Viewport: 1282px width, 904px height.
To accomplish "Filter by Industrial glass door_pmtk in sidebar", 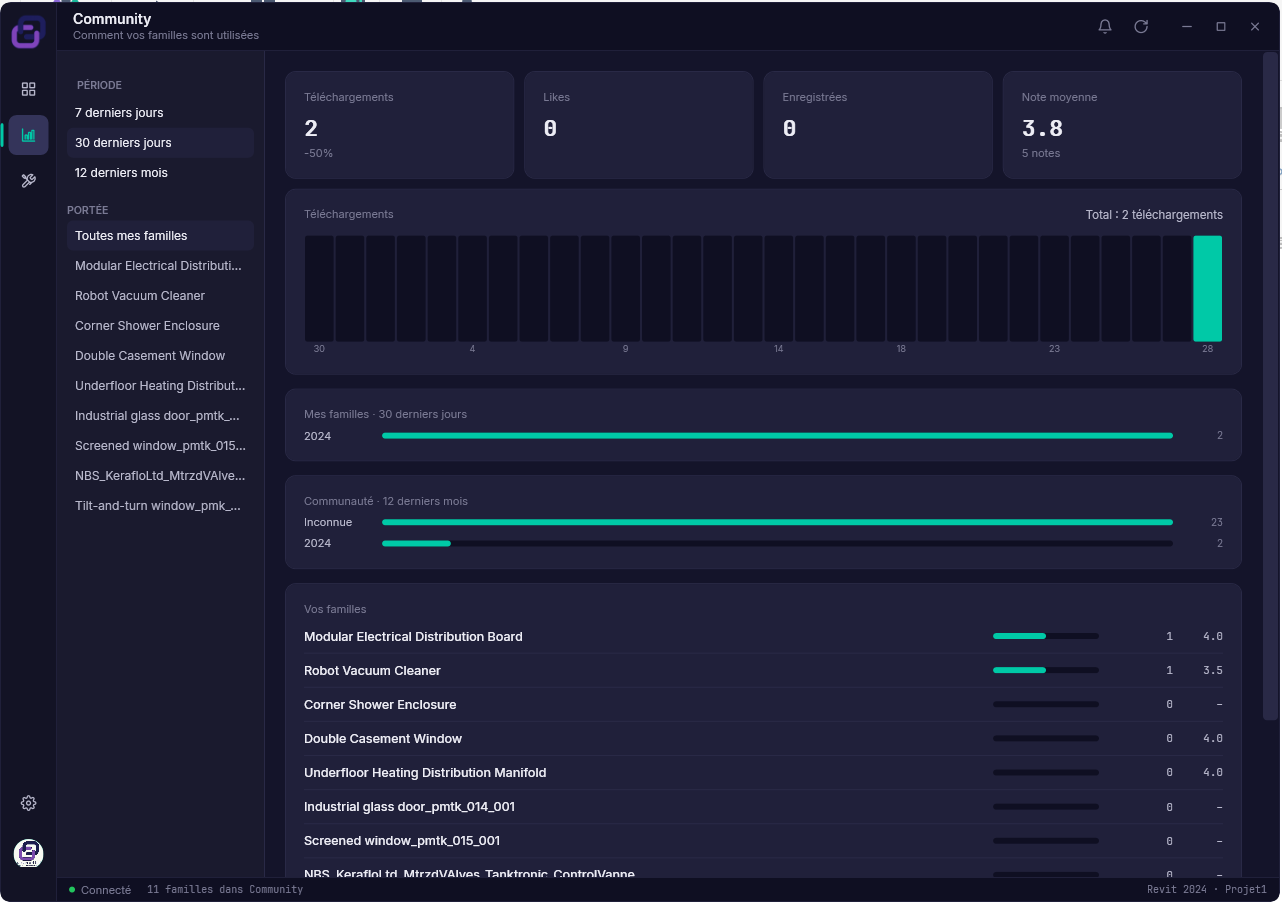I will tap(160, 416).
